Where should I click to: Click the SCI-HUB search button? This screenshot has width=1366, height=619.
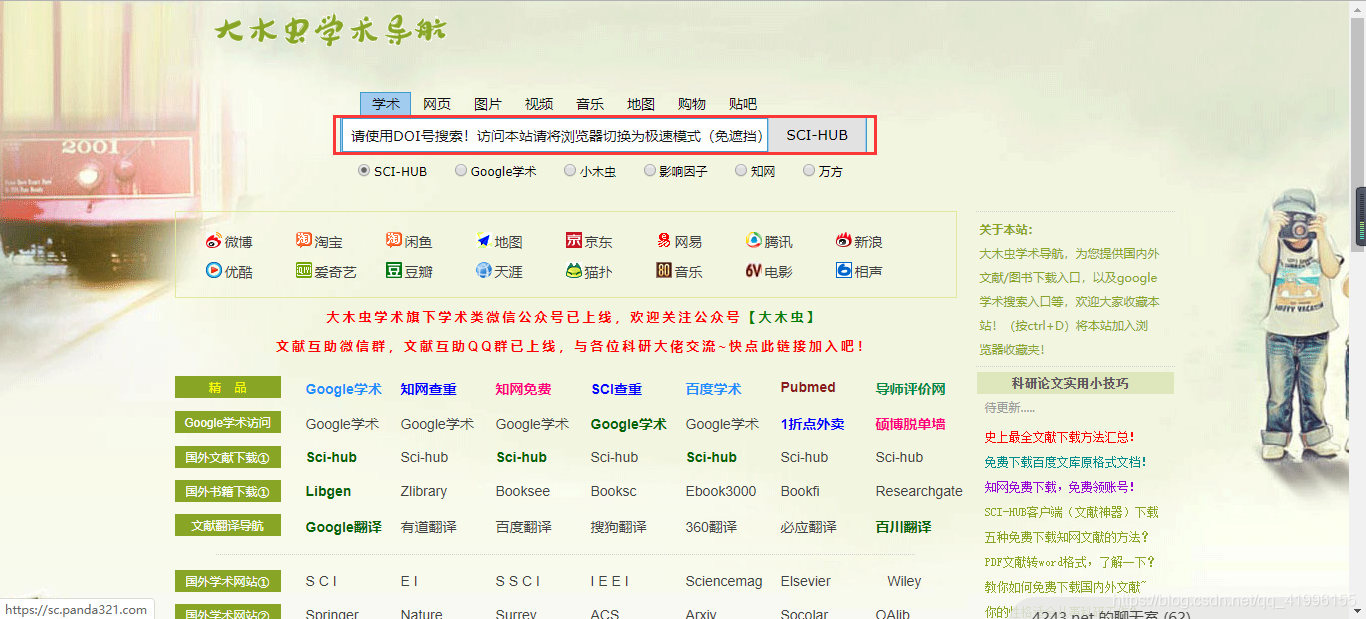(817, 135)
